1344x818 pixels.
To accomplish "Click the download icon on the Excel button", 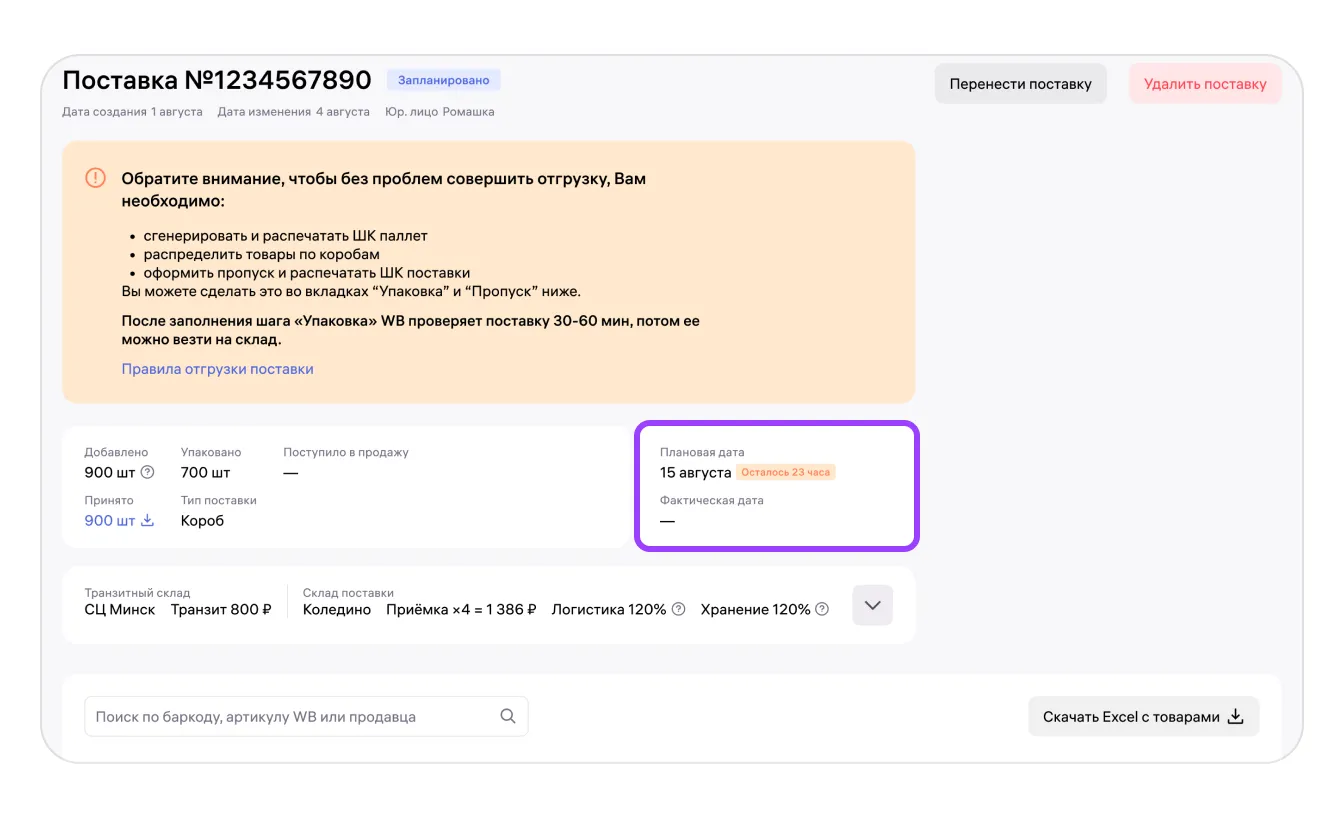I will (x=1235, y=716).
